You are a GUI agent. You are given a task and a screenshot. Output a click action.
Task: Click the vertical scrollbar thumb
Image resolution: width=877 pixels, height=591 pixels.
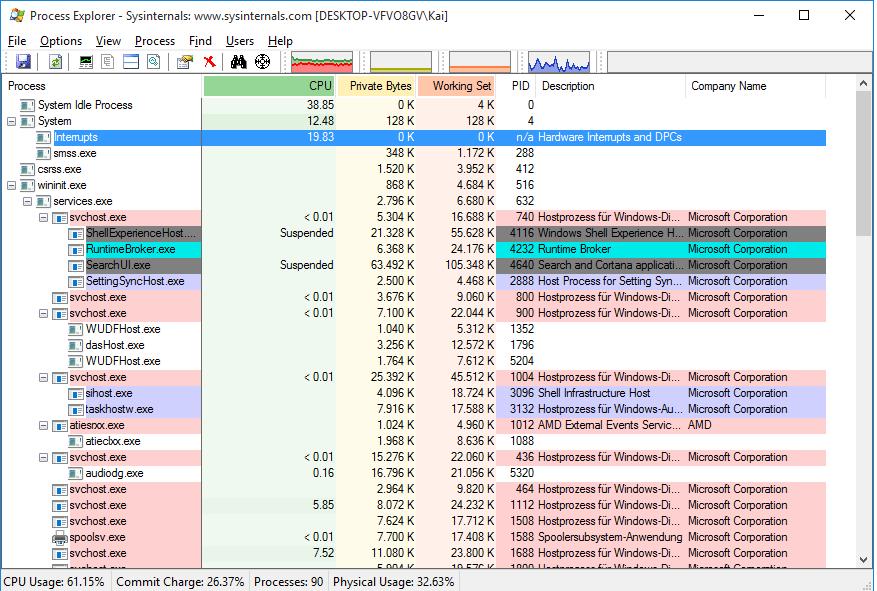coord(863,163)
